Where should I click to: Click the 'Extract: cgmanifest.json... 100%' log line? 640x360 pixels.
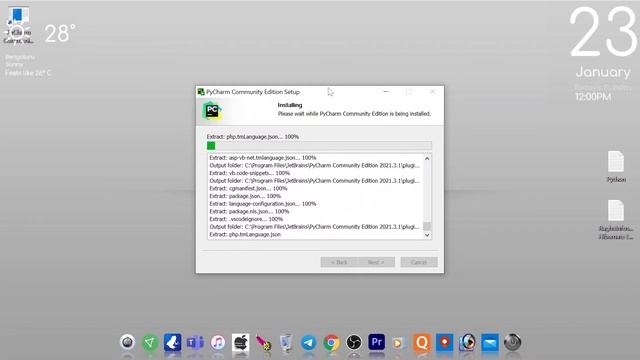coord(248,188)
